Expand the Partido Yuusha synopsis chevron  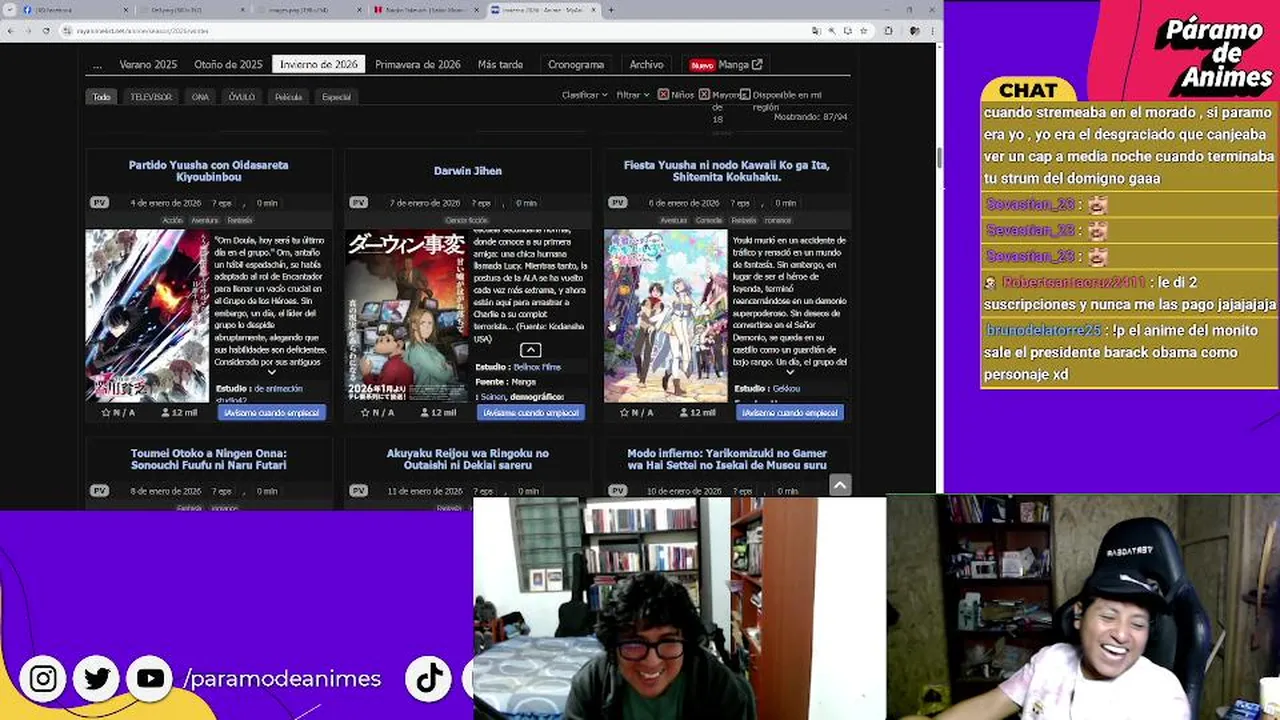point(271,372)
